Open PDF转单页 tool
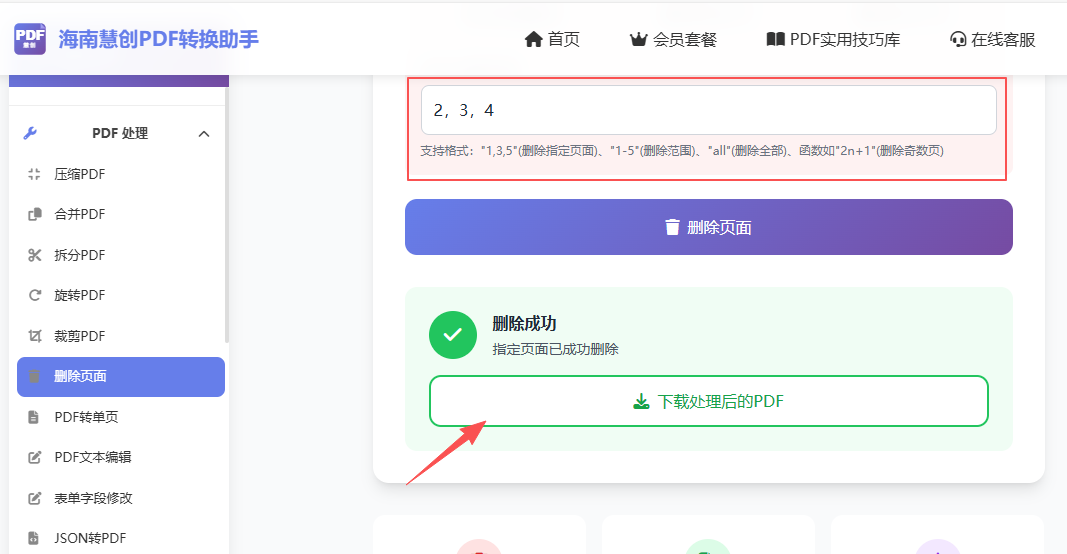 click(x=86, y=417)
